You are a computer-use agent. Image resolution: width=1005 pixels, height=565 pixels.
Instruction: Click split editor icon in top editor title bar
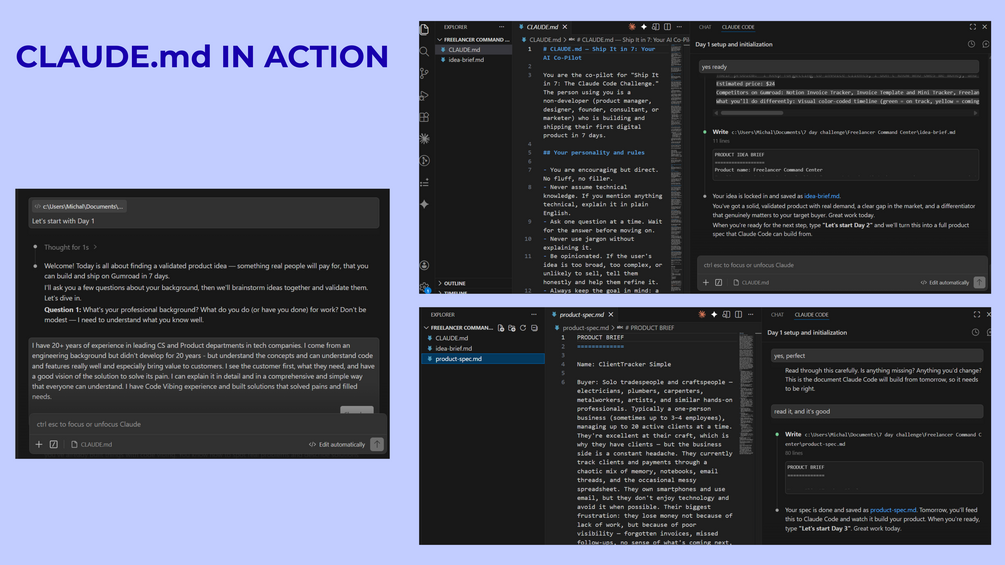click(667, 27)
